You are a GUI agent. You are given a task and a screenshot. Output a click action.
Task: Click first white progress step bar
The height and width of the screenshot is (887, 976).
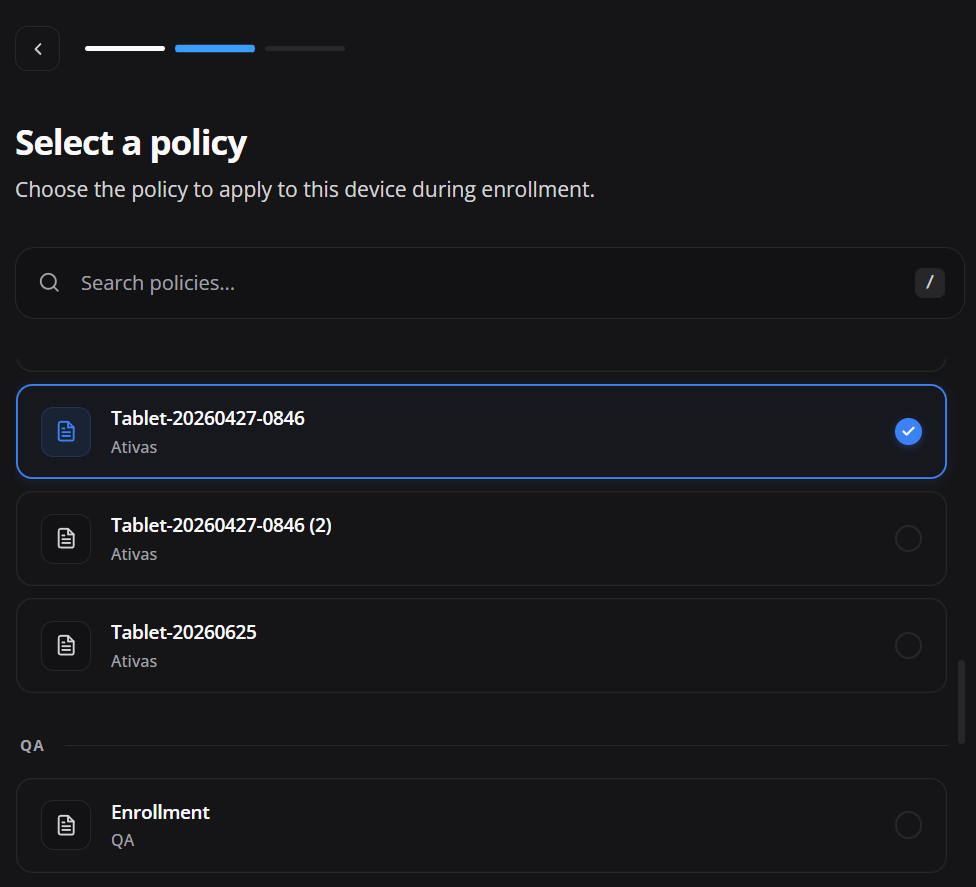pyautogui.click(x=125, y=49)
